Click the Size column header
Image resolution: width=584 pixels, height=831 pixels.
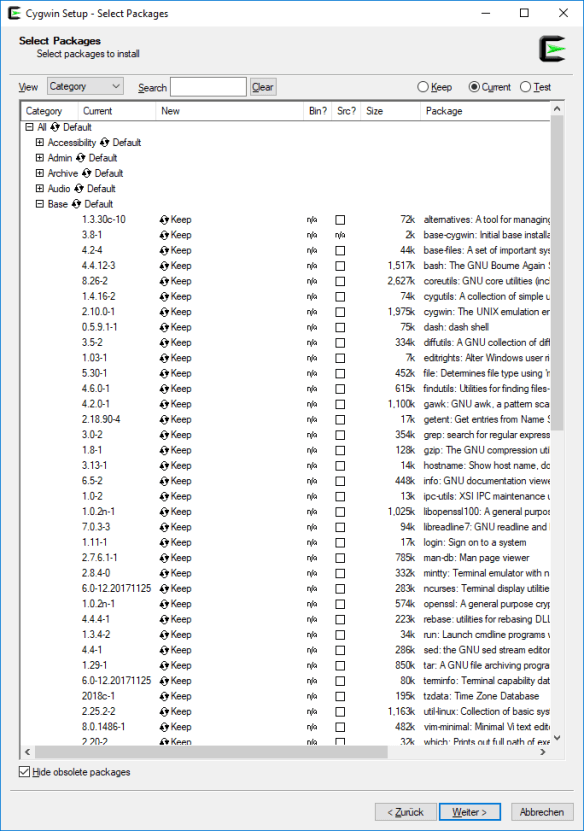(391, 111)
